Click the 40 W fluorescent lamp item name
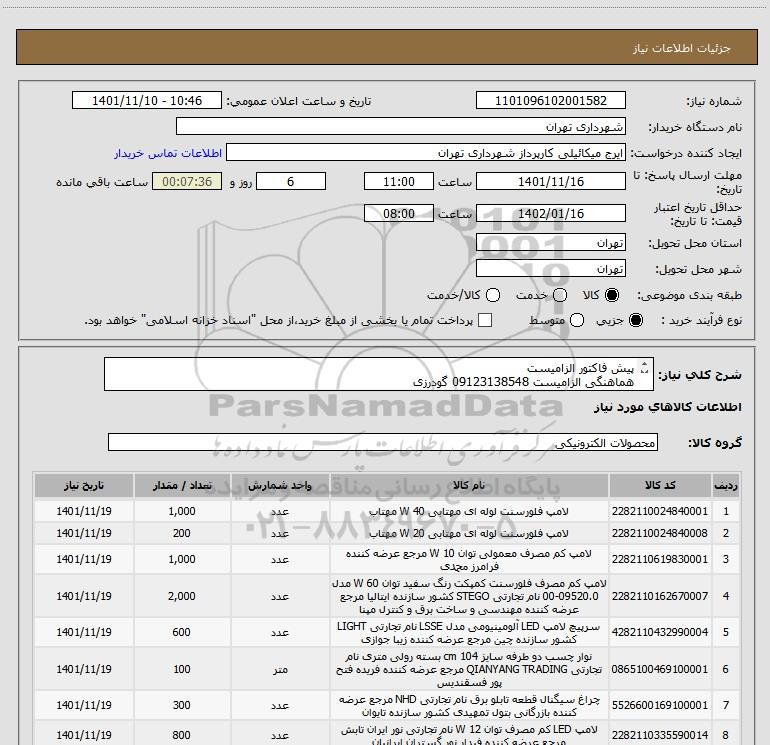Viewport: 770px width, 745px height. [x=469, y=511]
